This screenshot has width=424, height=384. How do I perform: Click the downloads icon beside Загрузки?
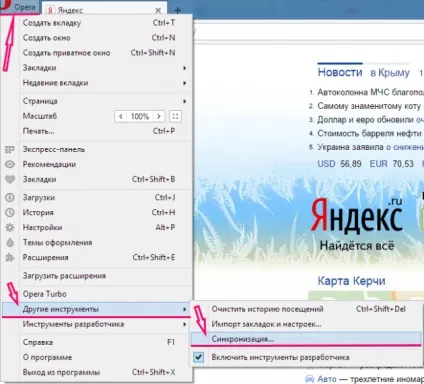tap(10, 198)
